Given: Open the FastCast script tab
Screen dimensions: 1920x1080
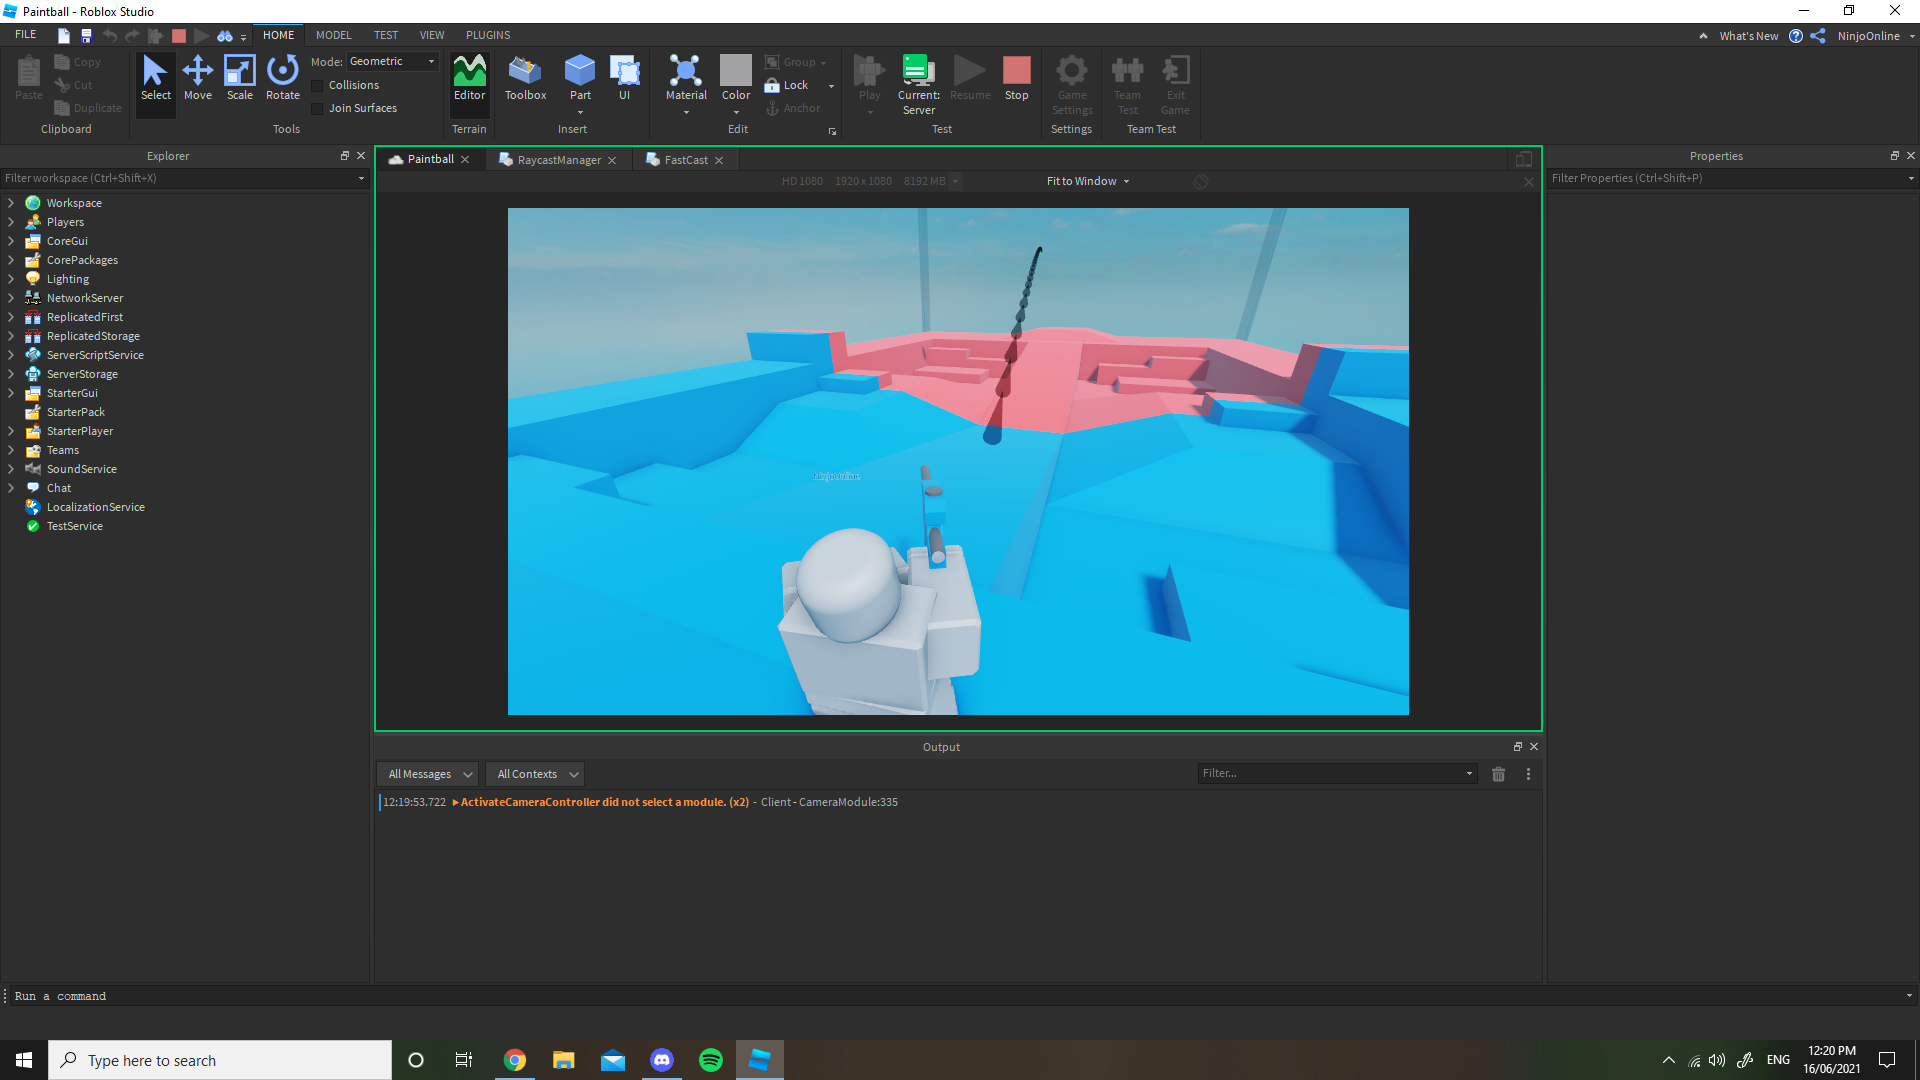Looking at the screenshot, I should tap(686, 160).
